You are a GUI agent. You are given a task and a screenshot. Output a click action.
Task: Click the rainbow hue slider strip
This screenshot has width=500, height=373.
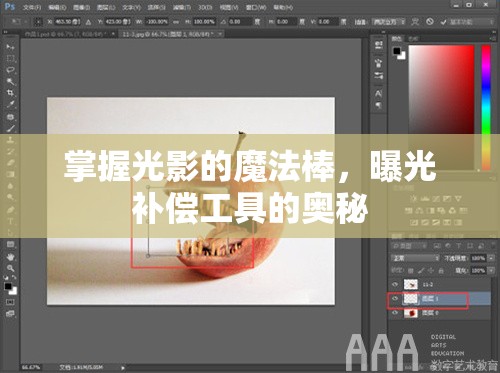pyautogui.click(x=486, y=107)
